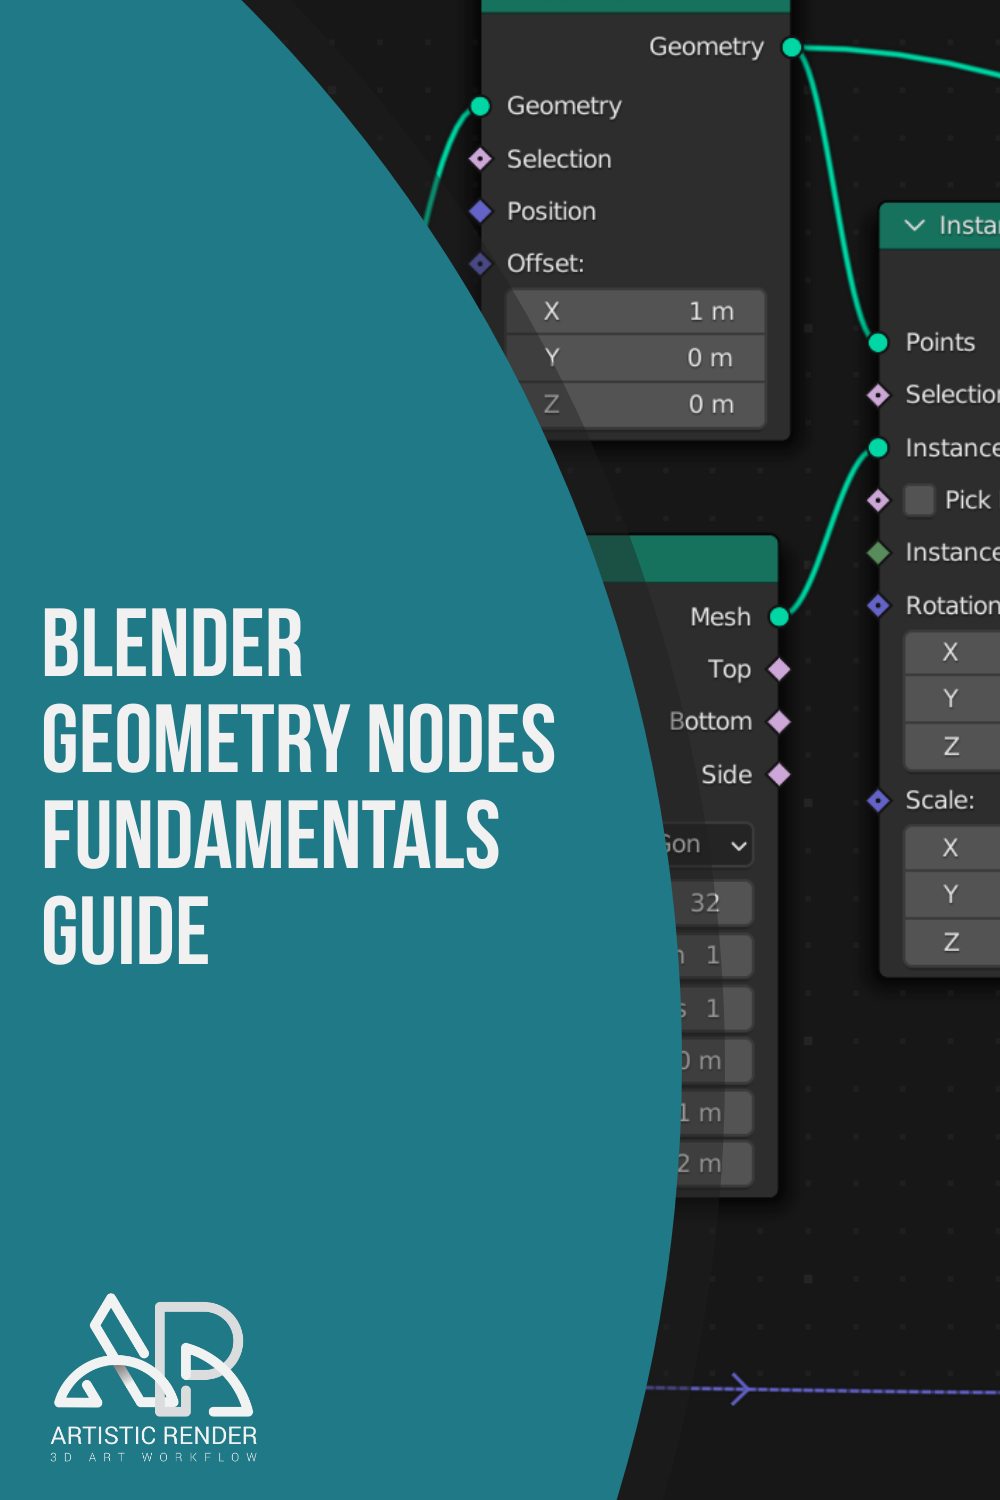Enable the Pick Instance checkbox
The height and width of the screenshot is (1500, 1000).
[919, 500]
